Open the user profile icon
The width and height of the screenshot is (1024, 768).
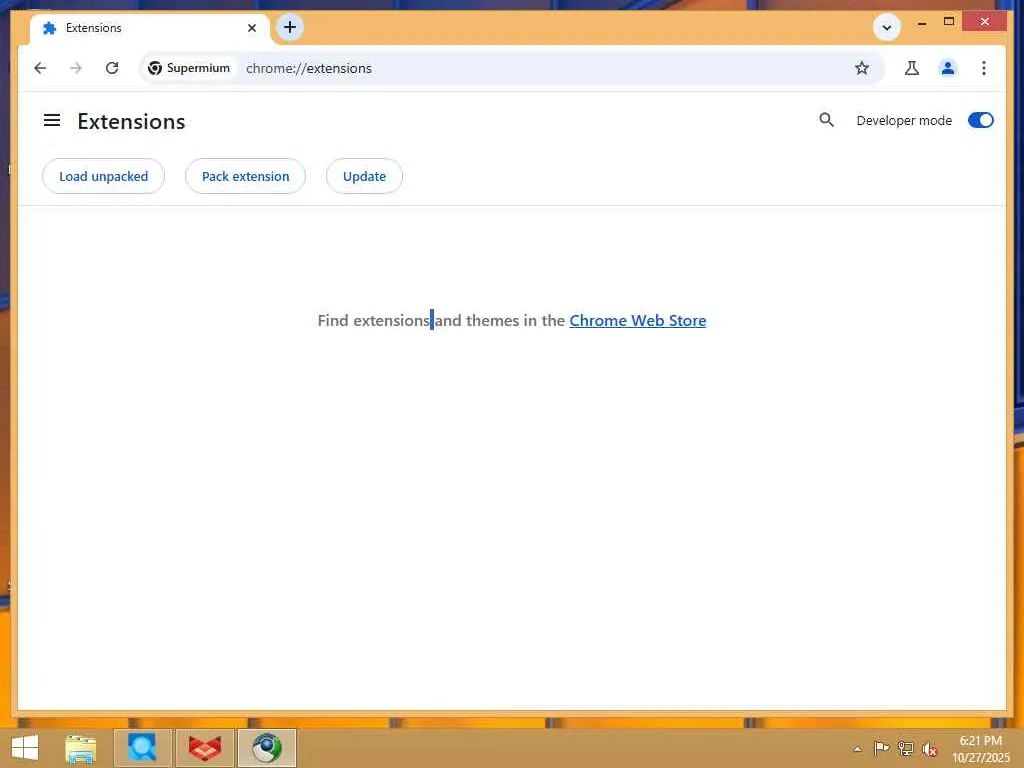click(948, 68)
